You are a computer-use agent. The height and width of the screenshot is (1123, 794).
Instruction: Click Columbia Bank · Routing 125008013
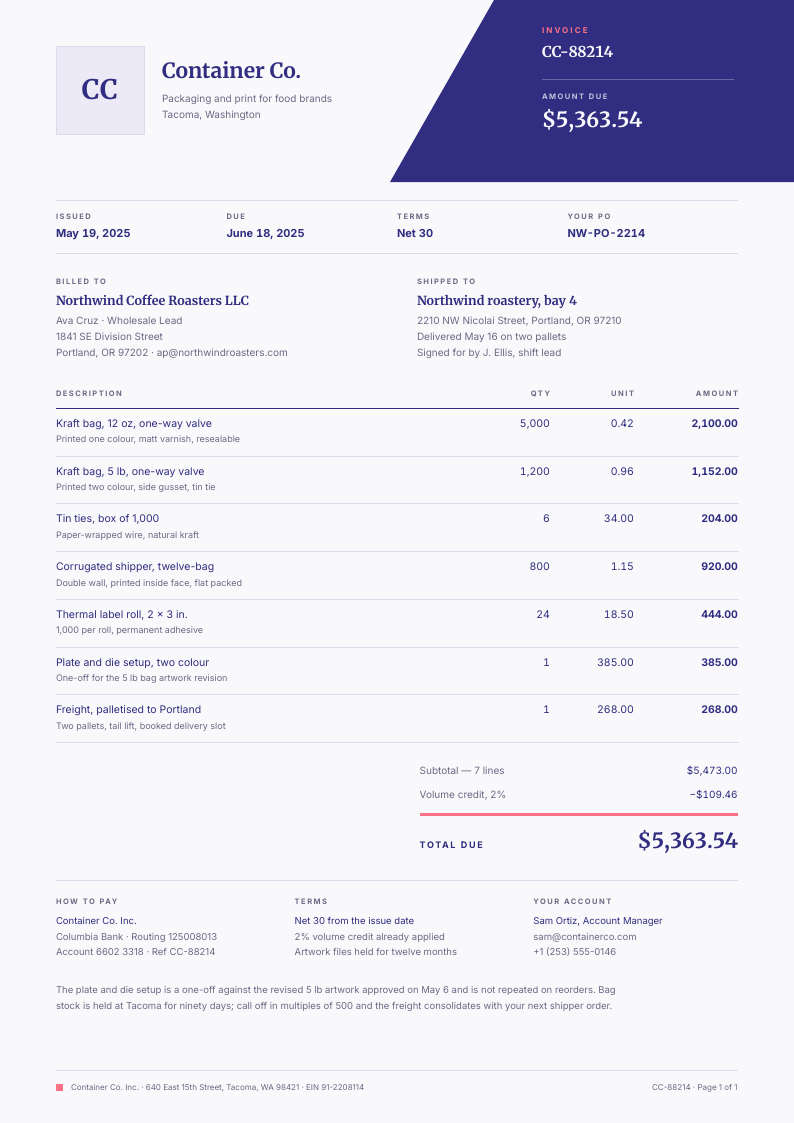(x=137, y=936)
